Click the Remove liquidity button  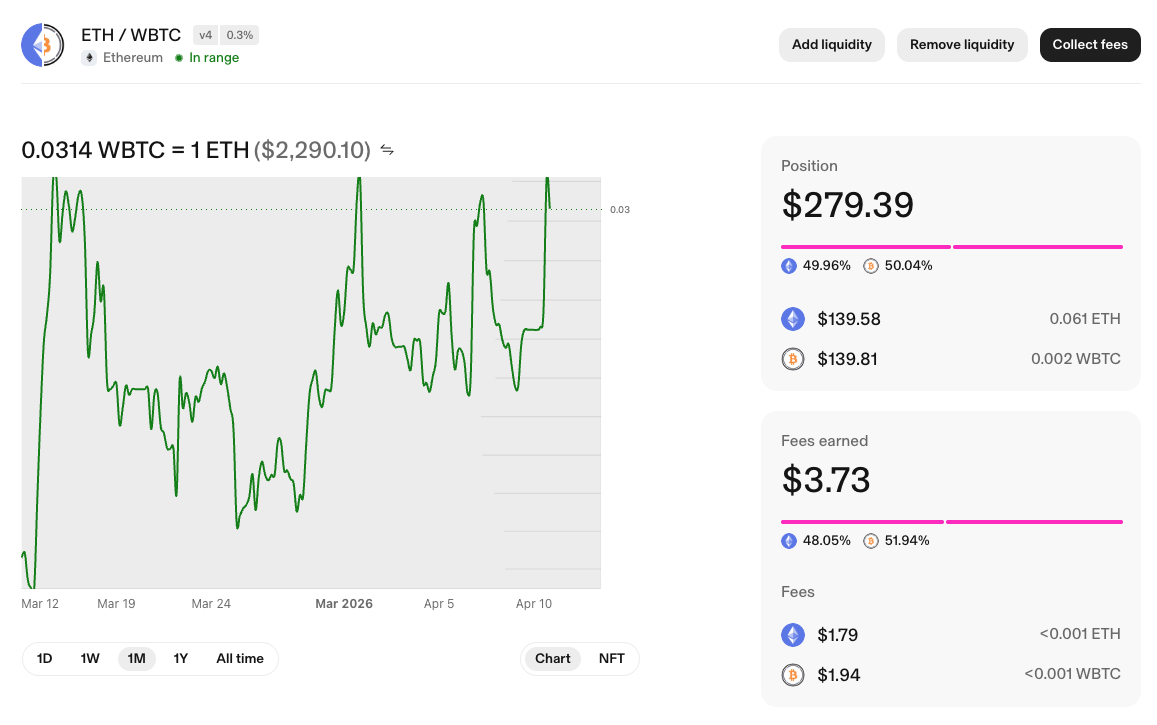tap(962, 45)
